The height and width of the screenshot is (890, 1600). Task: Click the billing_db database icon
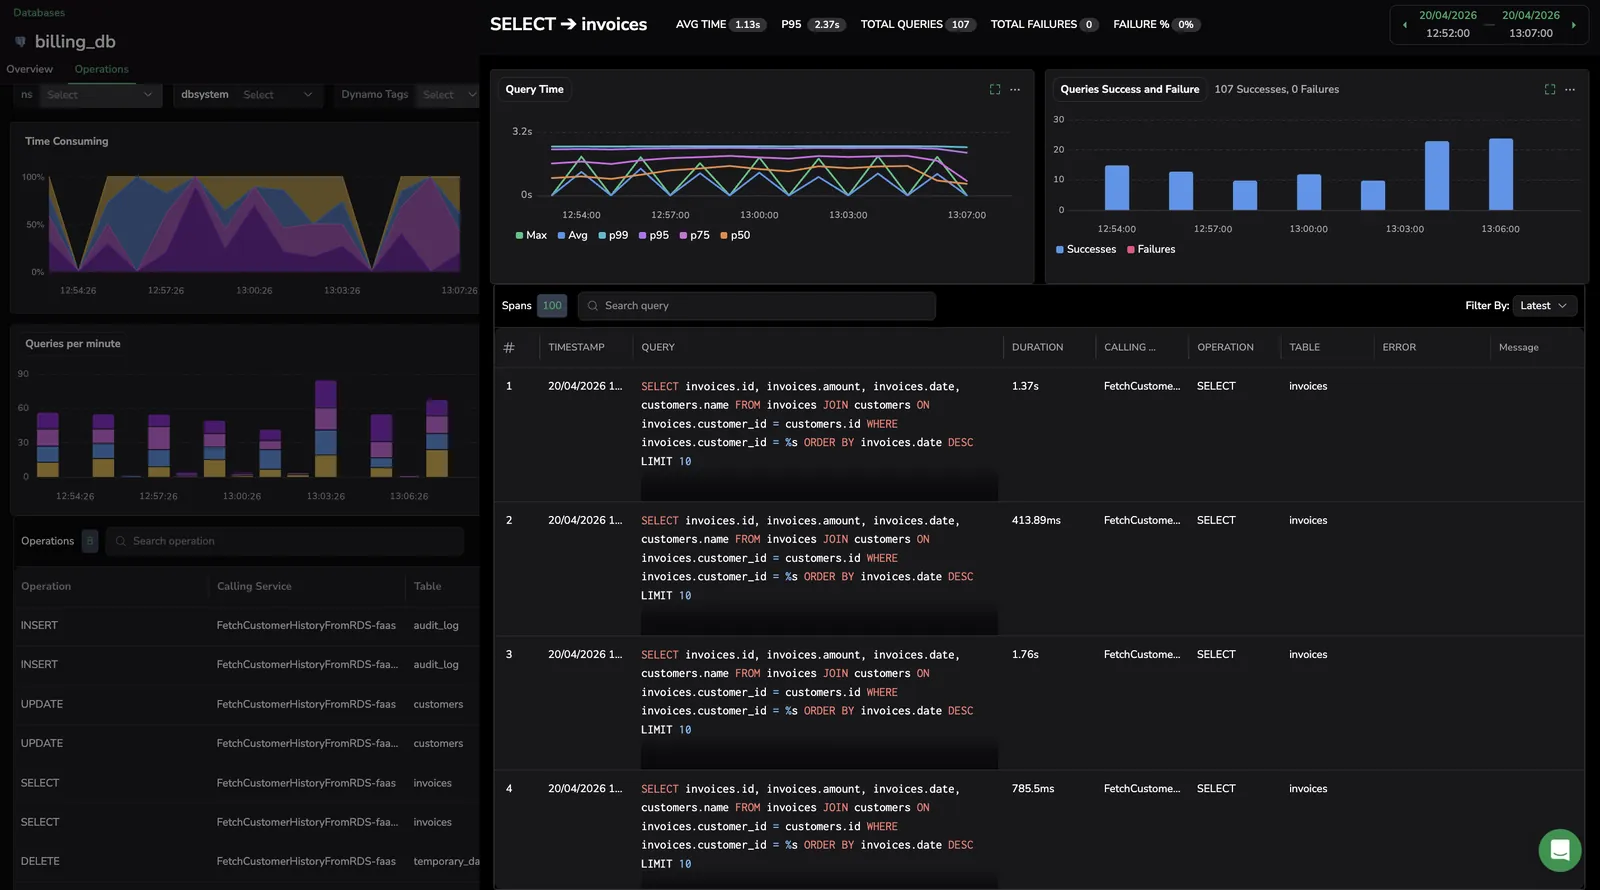click(x=20, y=42)
